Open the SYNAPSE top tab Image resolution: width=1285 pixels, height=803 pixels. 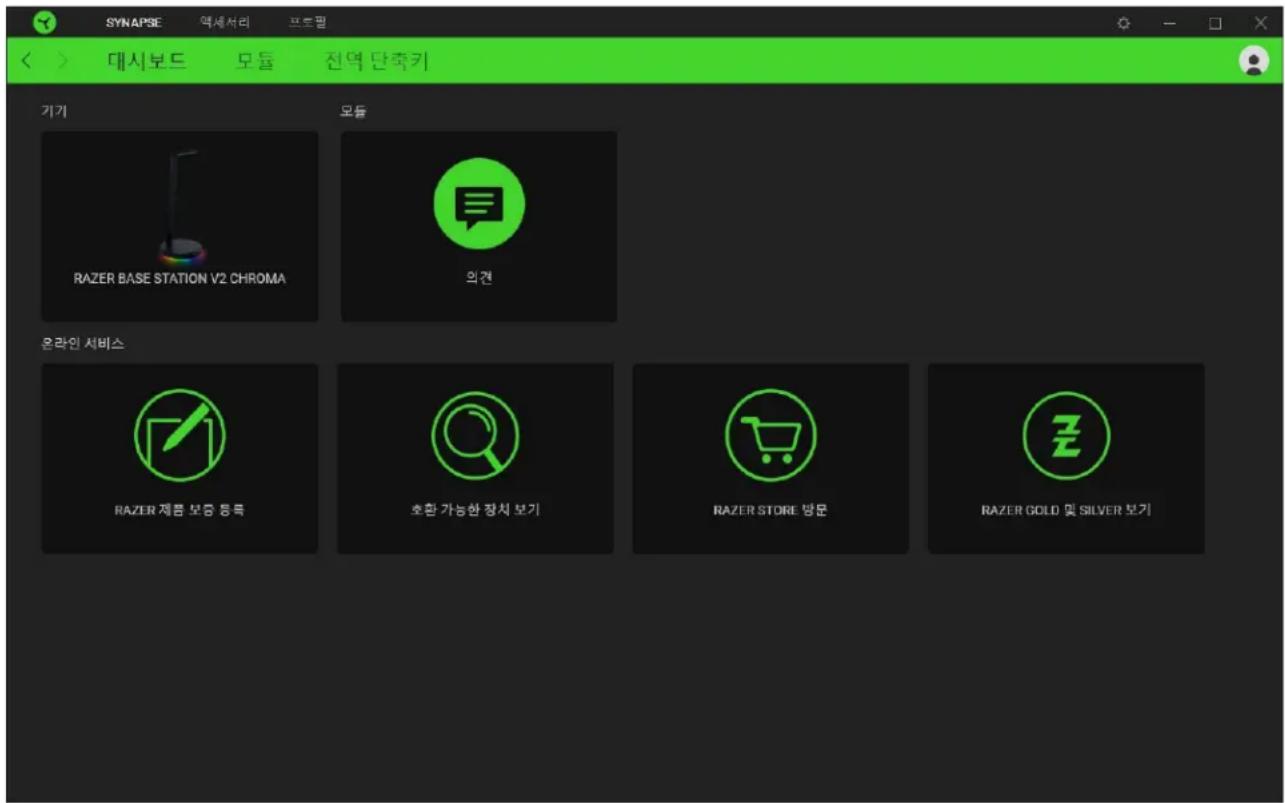pos(134,22)
